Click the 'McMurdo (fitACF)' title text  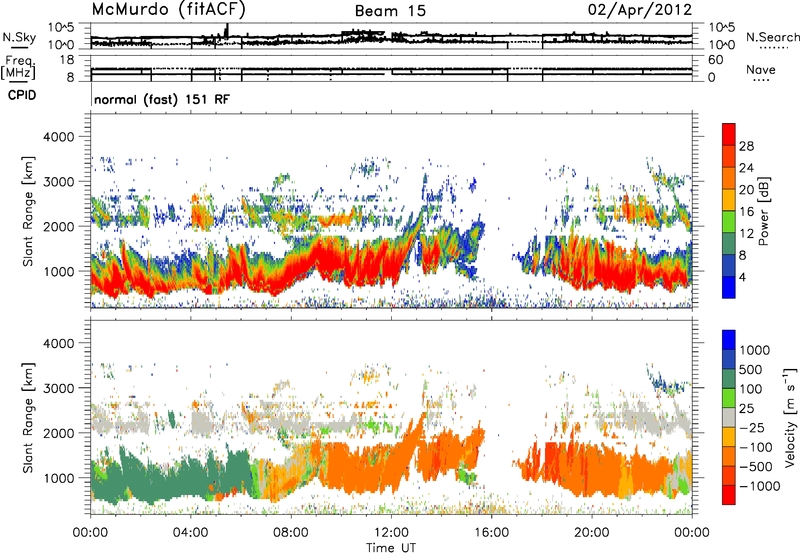(168, 10)
